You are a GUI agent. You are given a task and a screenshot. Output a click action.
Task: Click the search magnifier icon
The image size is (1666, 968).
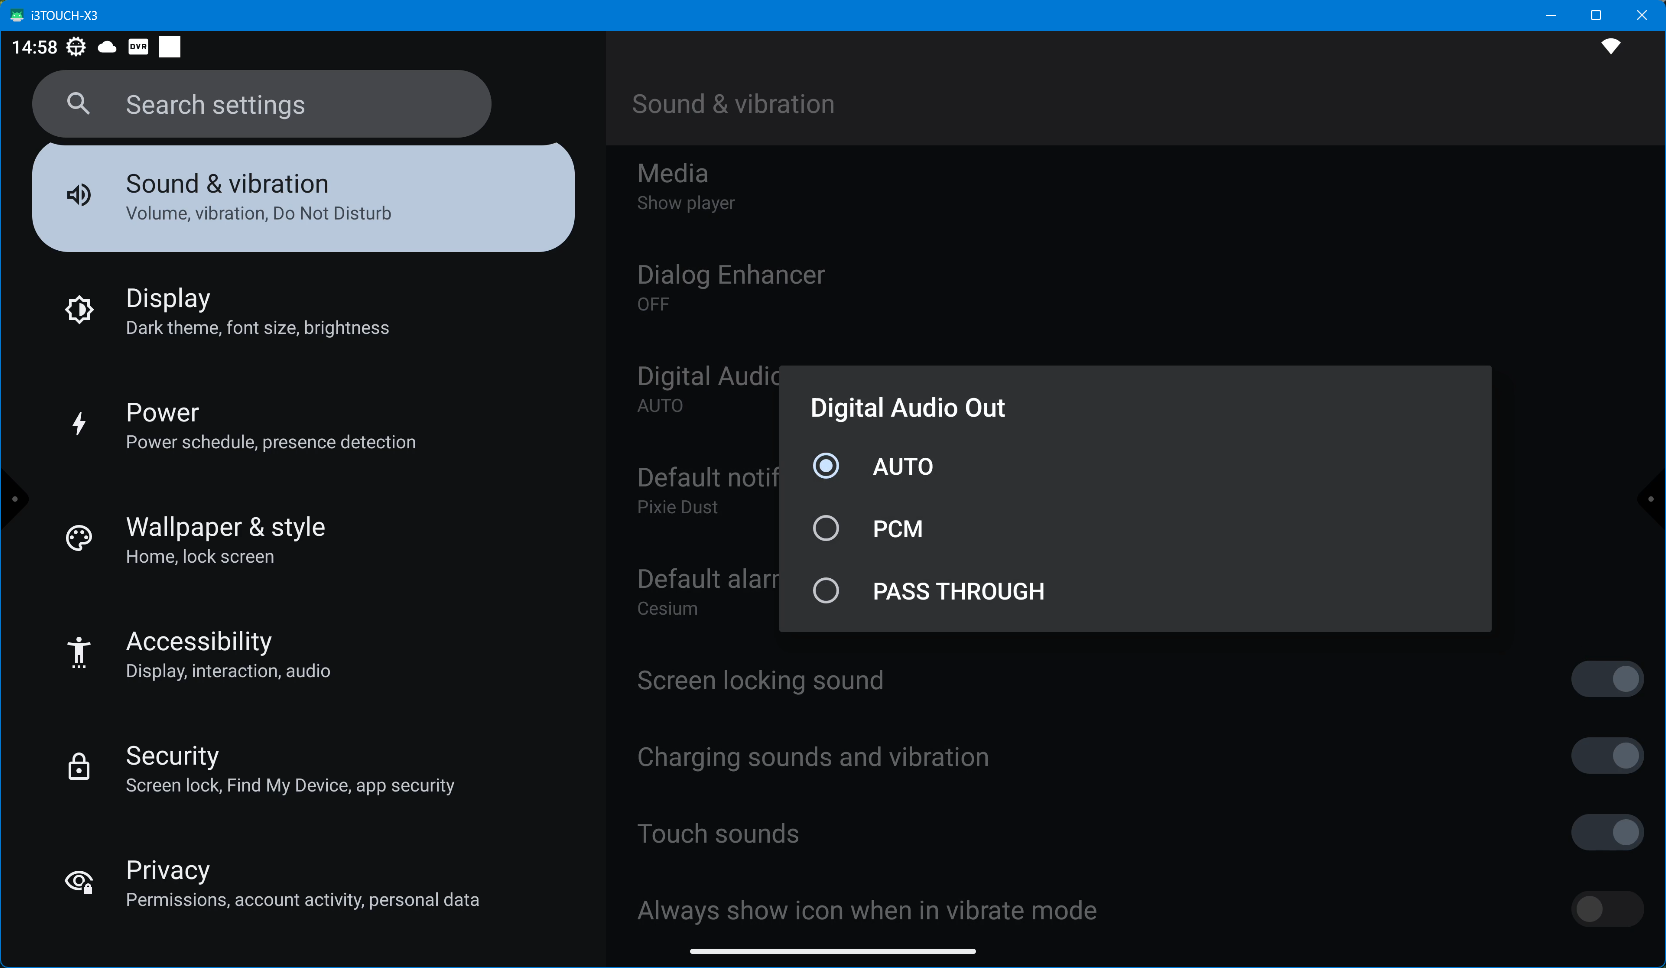pyautogui.click(x=78, y=103)
